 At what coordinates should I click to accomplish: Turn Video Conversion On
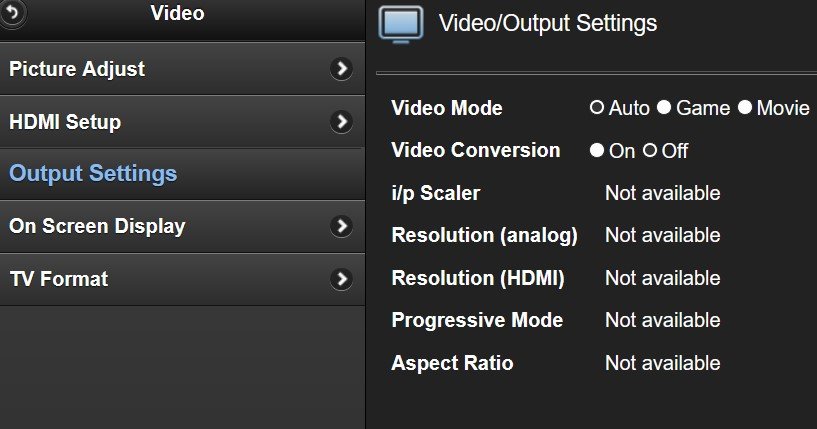click(597, 151)
